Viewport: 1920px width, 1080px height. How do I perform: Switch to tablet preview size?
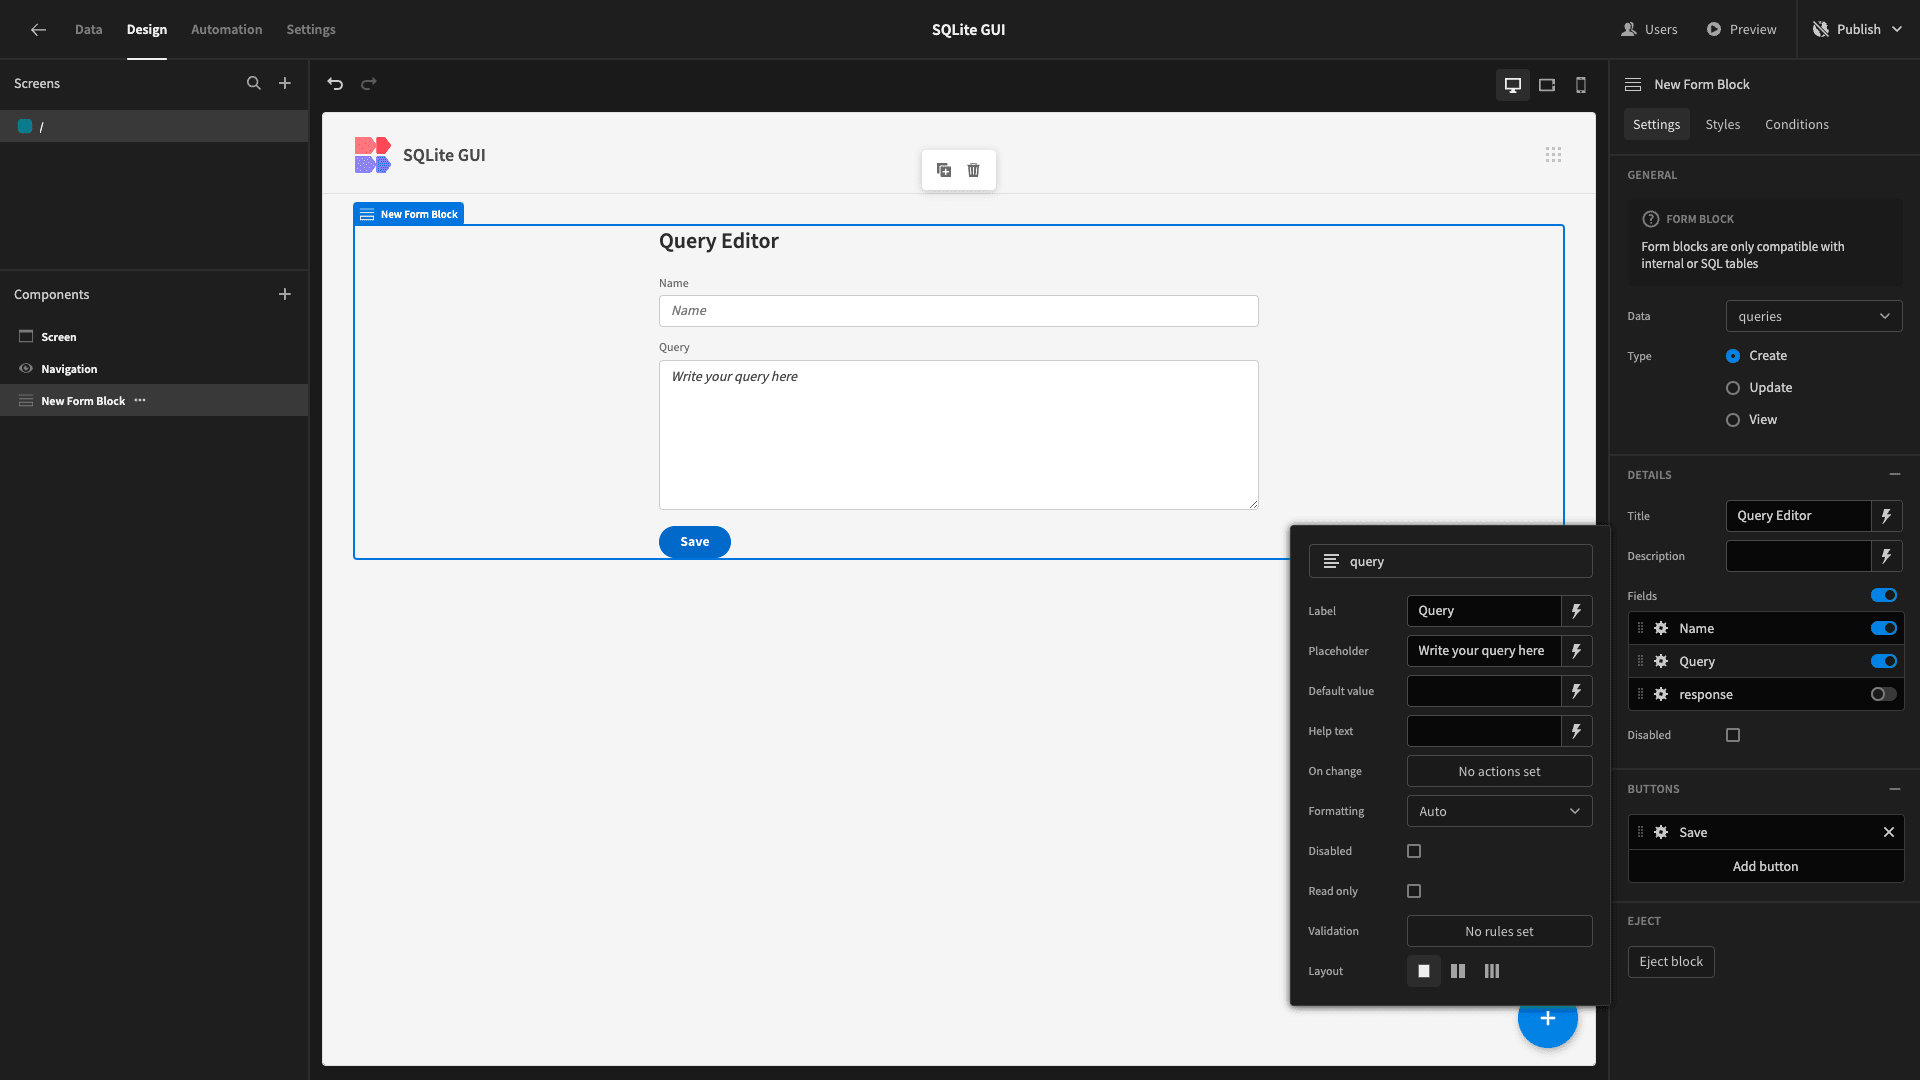(x=1547, y=85)
